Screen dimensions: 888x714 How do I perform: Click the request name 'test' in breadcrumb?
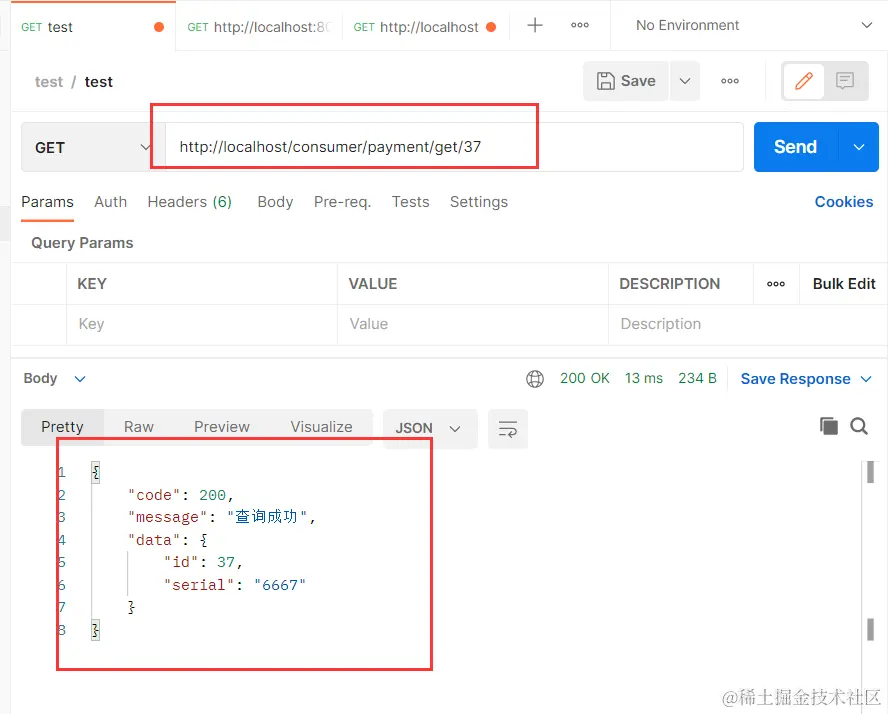(x=99, y=82)
